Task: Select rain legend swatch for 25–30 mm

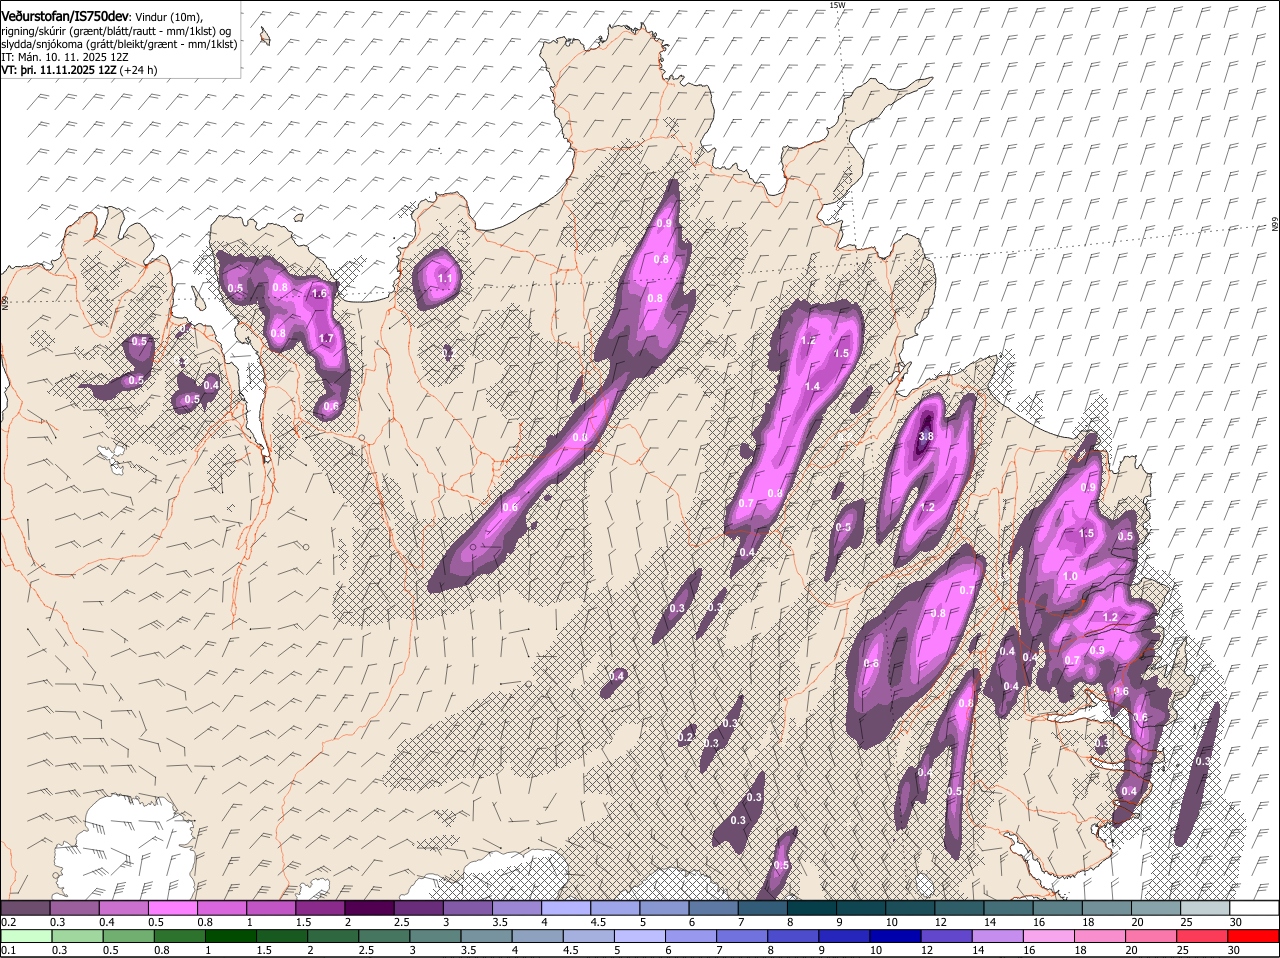Action: pos(1203,936)
